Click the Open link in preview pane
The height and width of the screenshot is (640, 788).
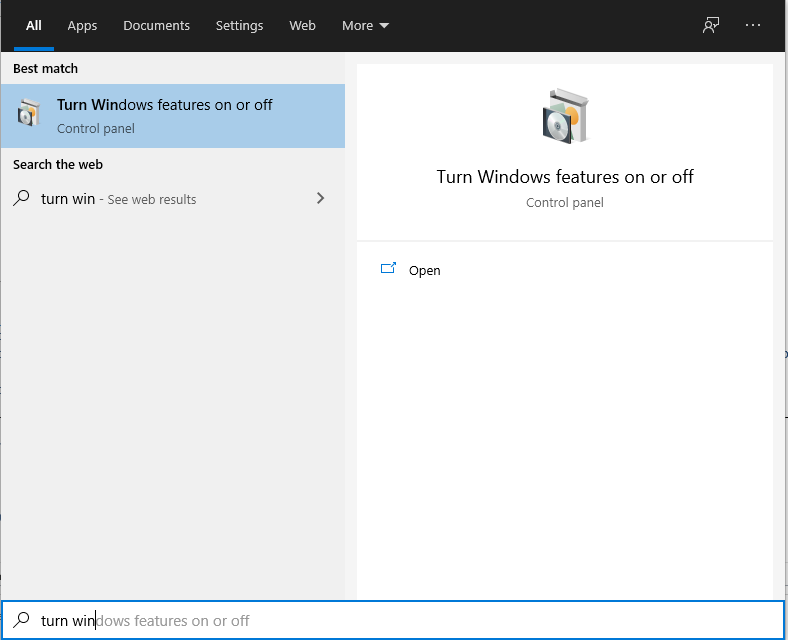(424, 271)
